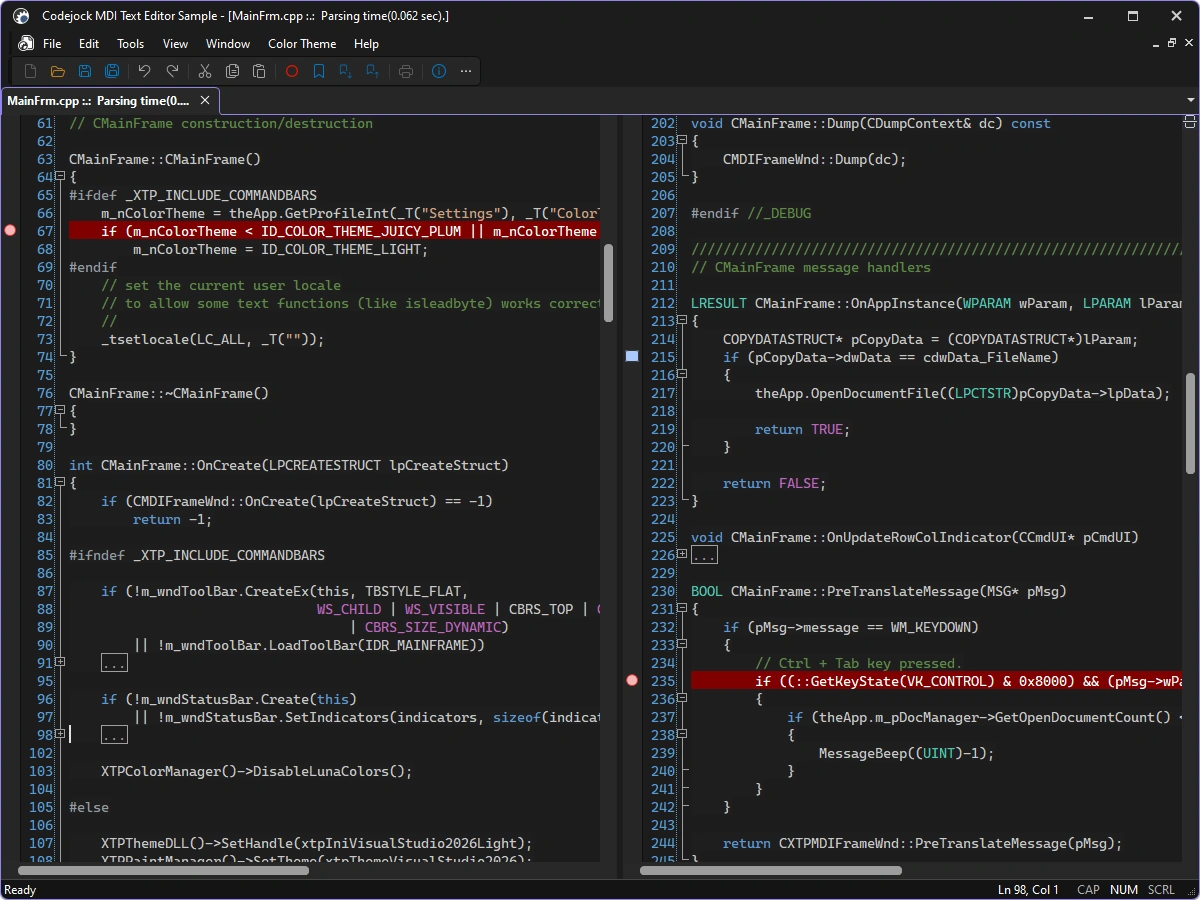Copy selection with toolbar Copy icon
The width and height of the screenshot is (1200, 900).
pyautogui.click(x=232, y=71)
